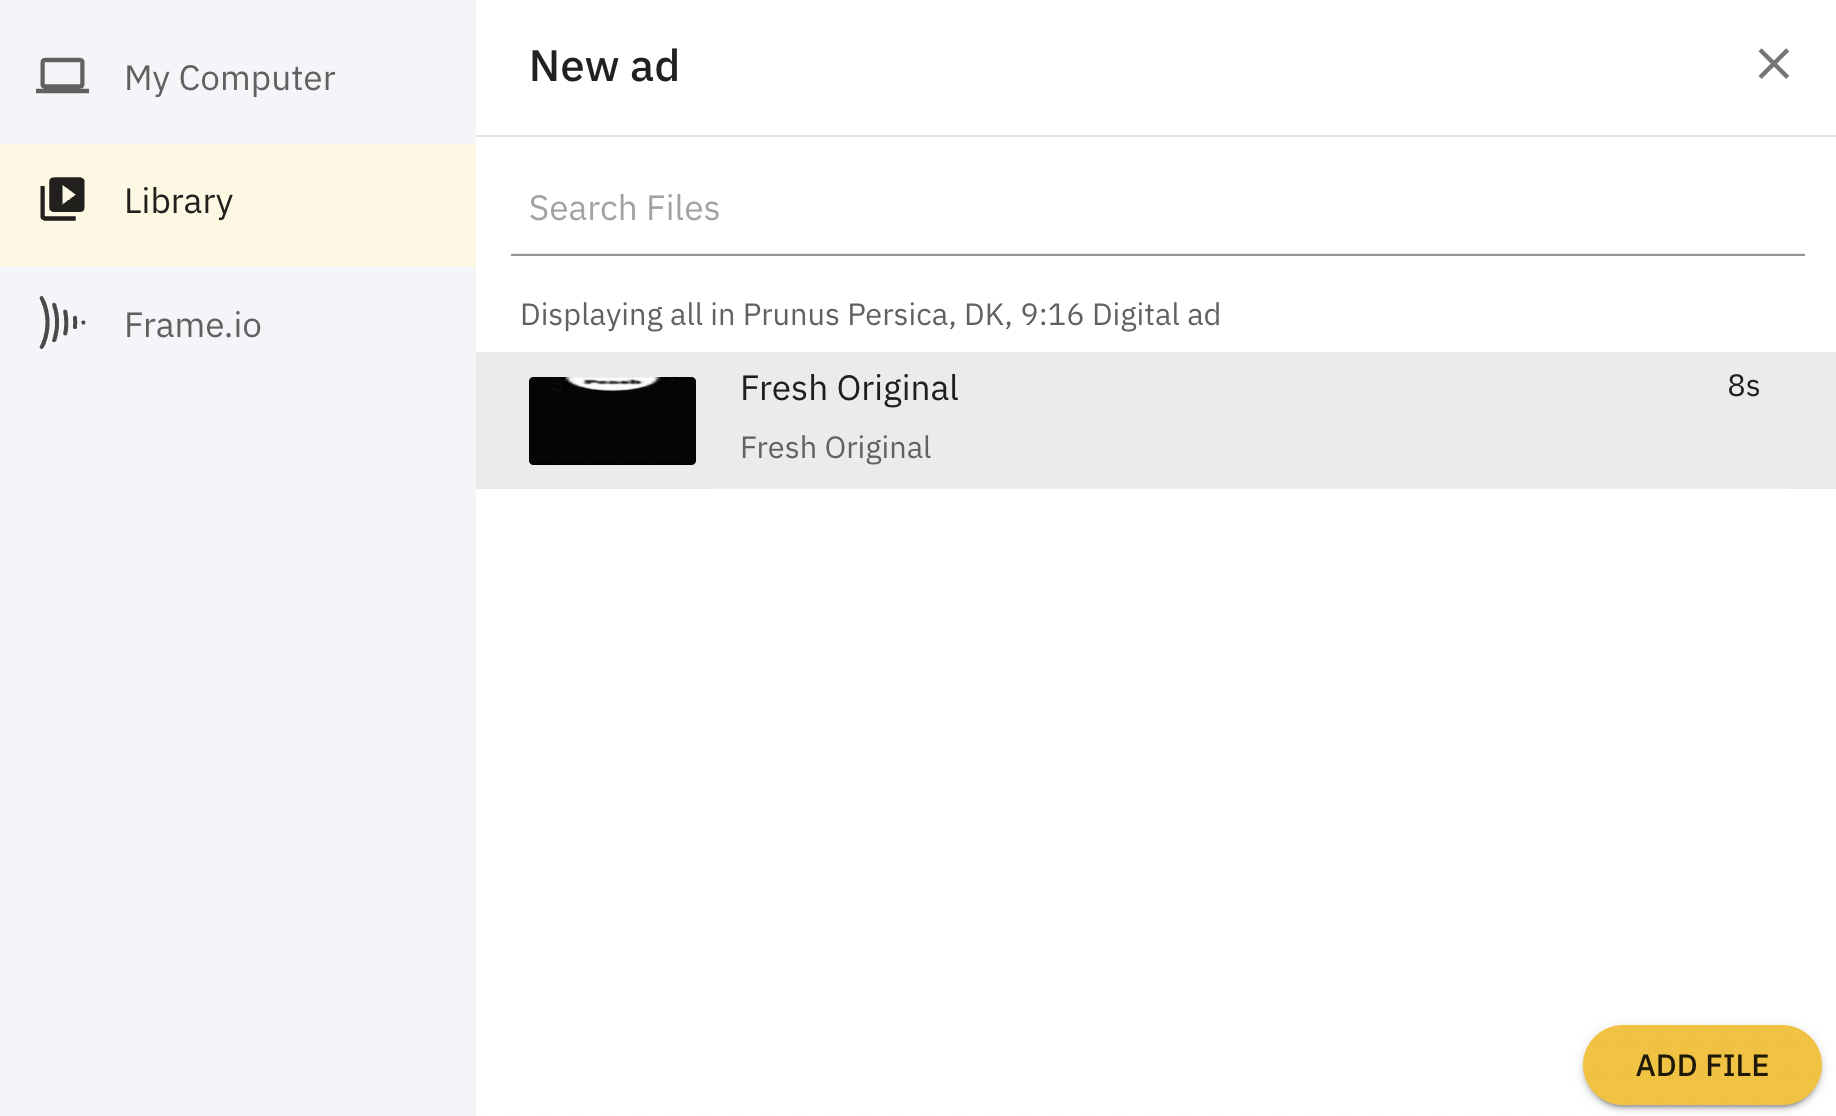Click the Library play-stack icon
Screen dimensions: 1836x1116
click(x=62, y=199)
